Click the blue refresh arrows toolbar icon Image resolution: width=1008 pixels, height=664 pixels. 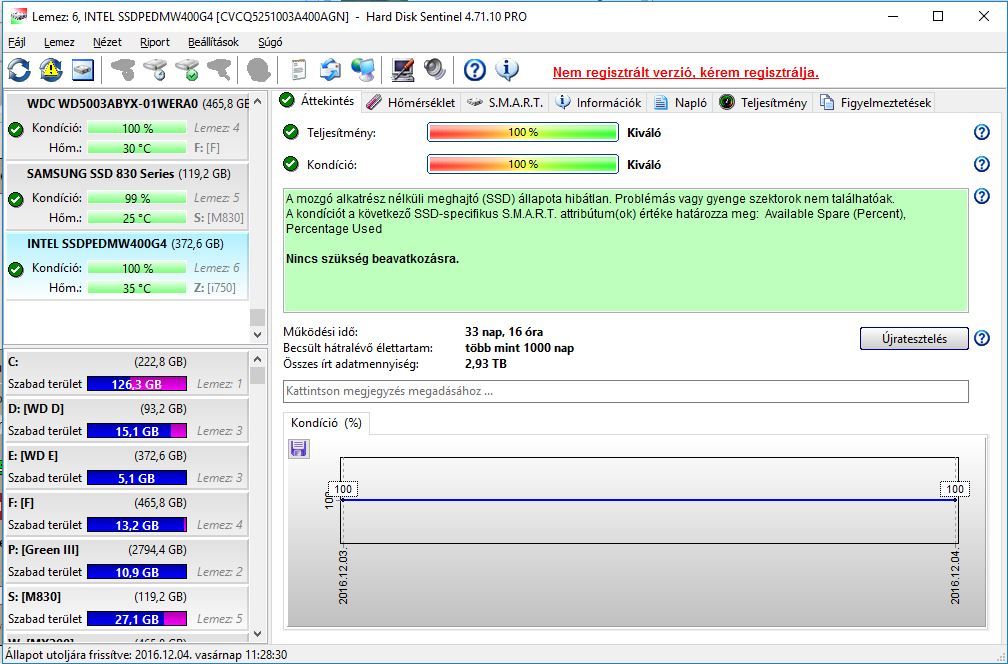[19, 69]
